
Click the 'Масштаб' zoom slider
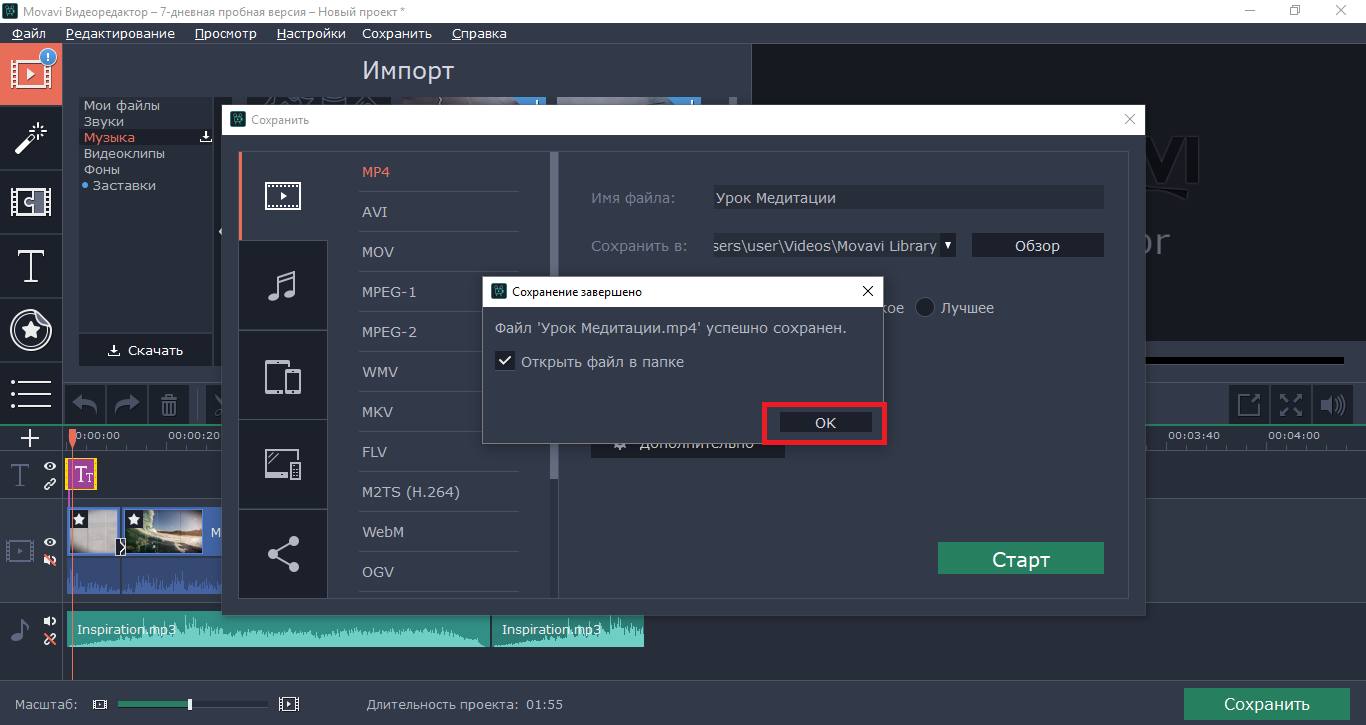click(x=190, y=704)
